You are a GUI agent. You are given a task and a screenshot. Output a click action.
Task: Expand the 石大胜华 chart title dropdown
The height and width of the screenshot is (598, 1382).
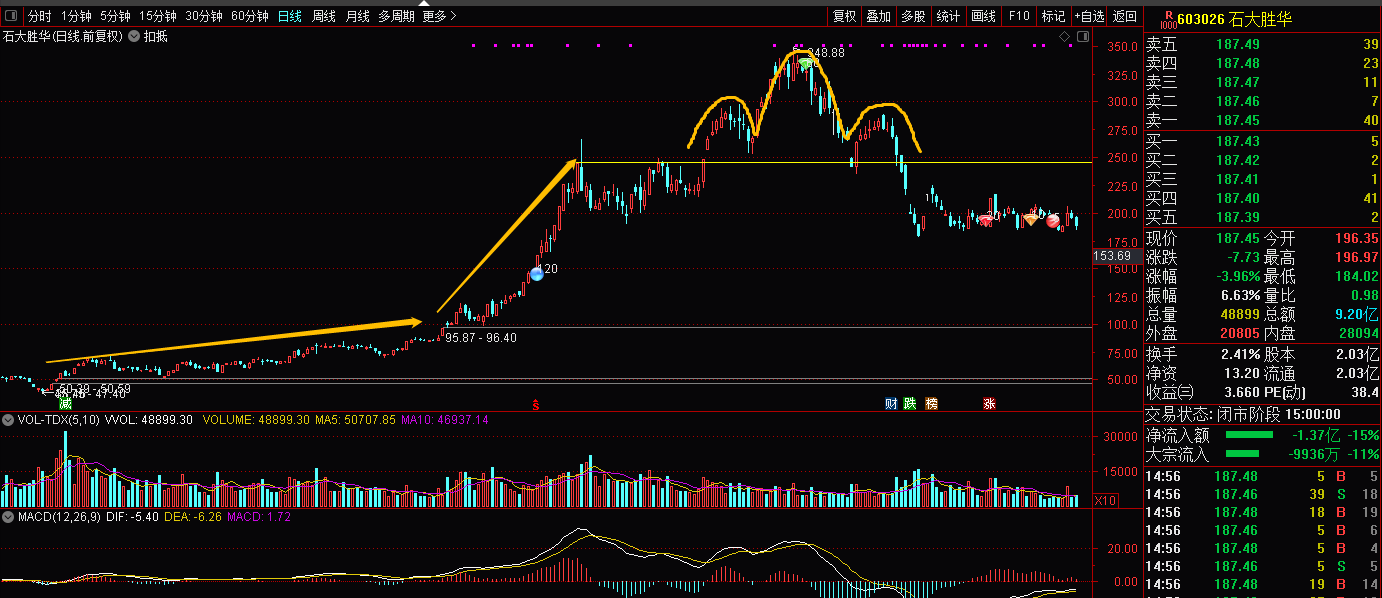[134, 37]
